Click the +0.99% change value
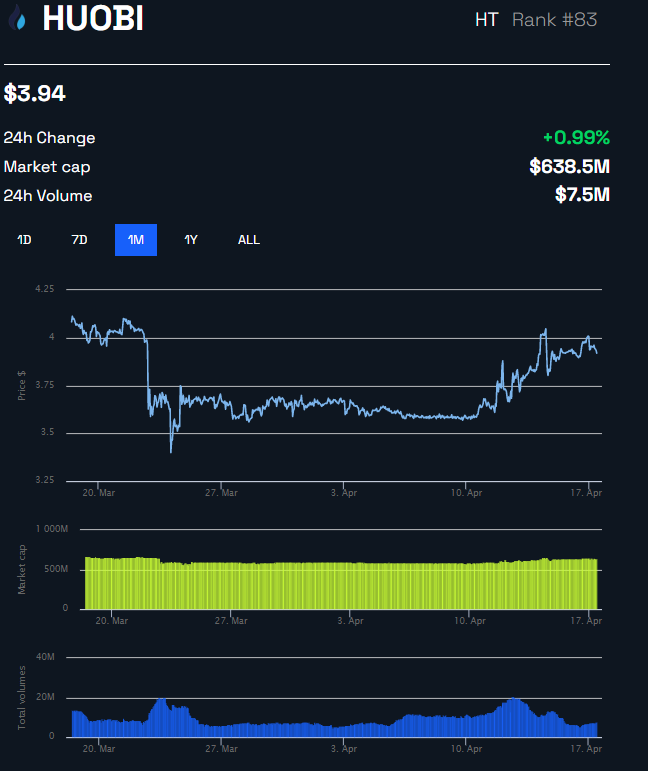648x771 pixels. tap(576, 138)
